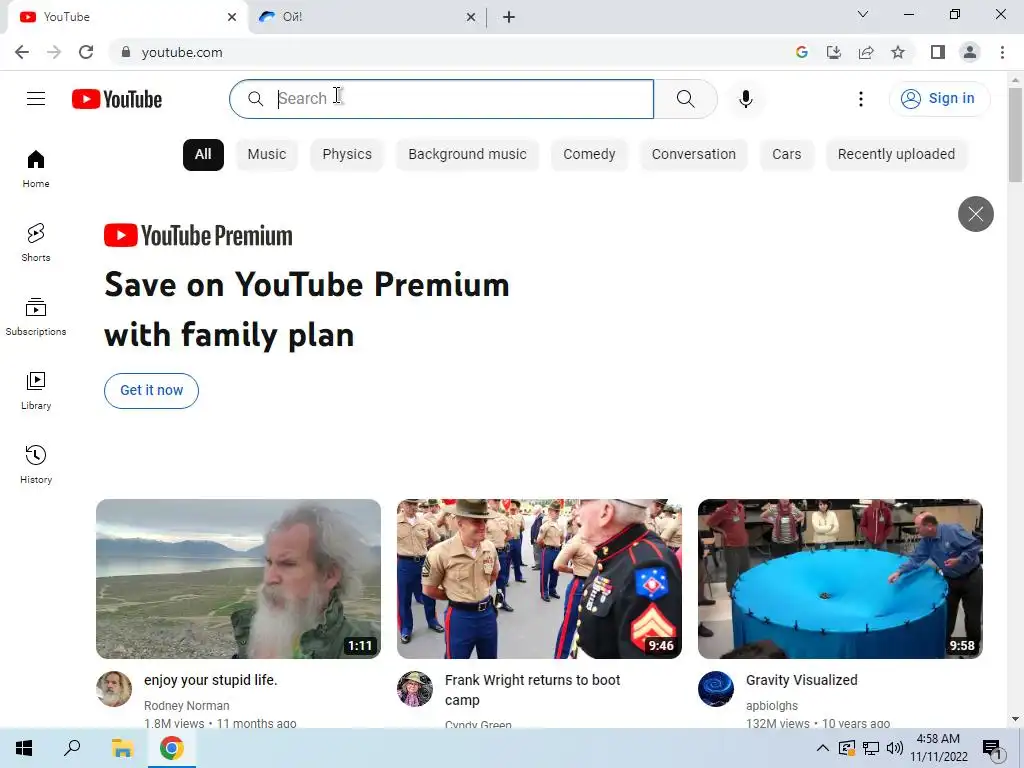Filter by Background music chip
Image resolution: width=1024 pixels, height=768 pixels.
pos(467,154)
